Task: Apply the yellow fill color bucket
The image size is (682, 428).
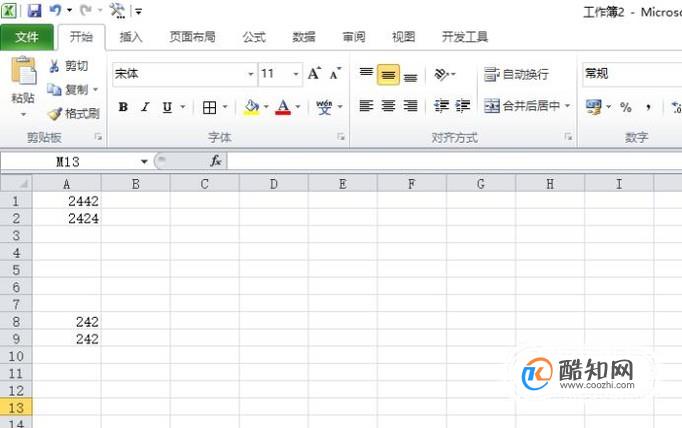Action: click(251, 107)
